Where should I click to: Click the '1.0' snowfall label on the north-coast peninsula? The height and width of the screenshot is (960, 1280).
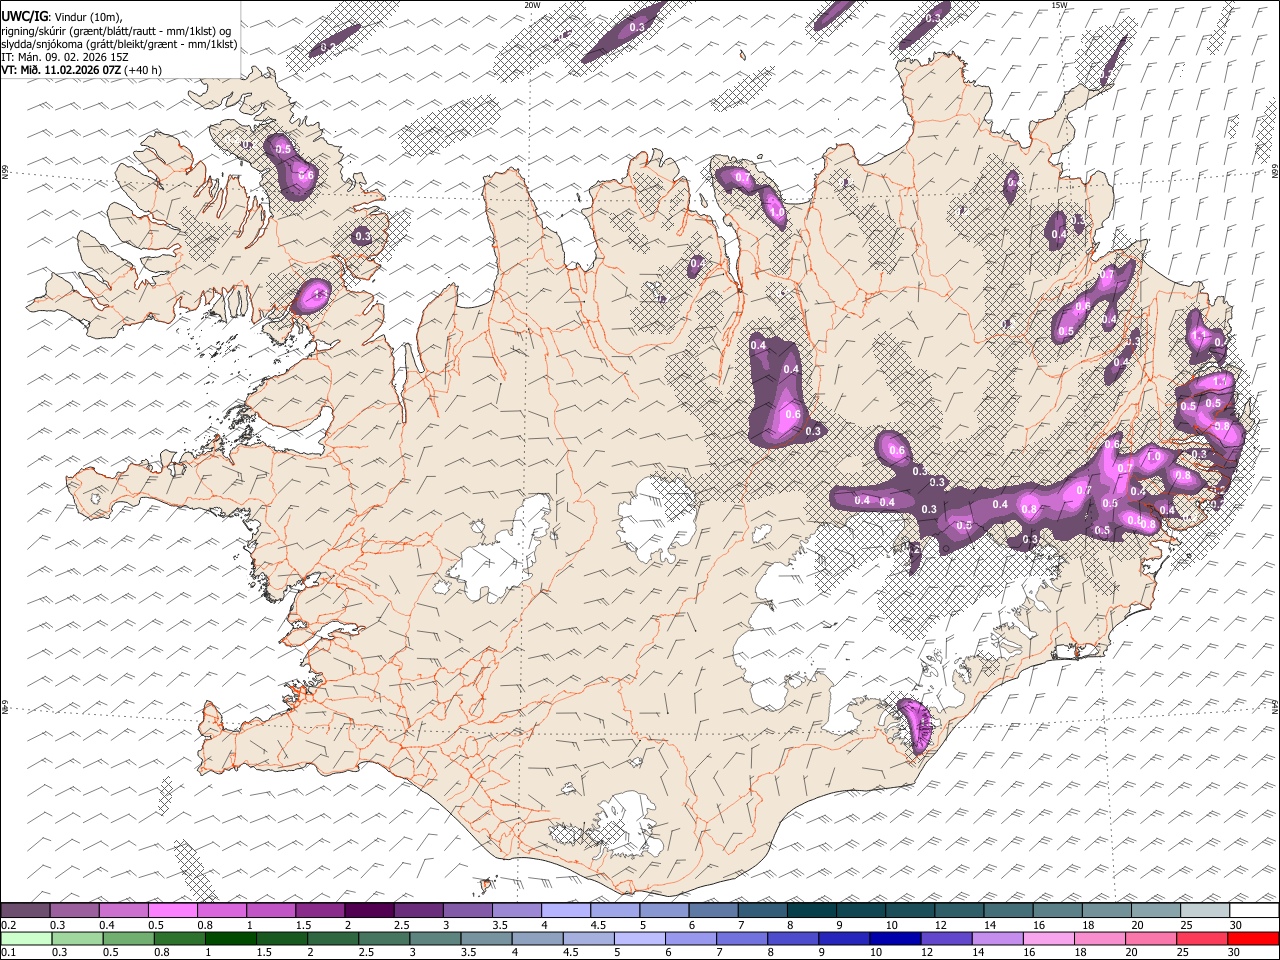tap(777, 212)
